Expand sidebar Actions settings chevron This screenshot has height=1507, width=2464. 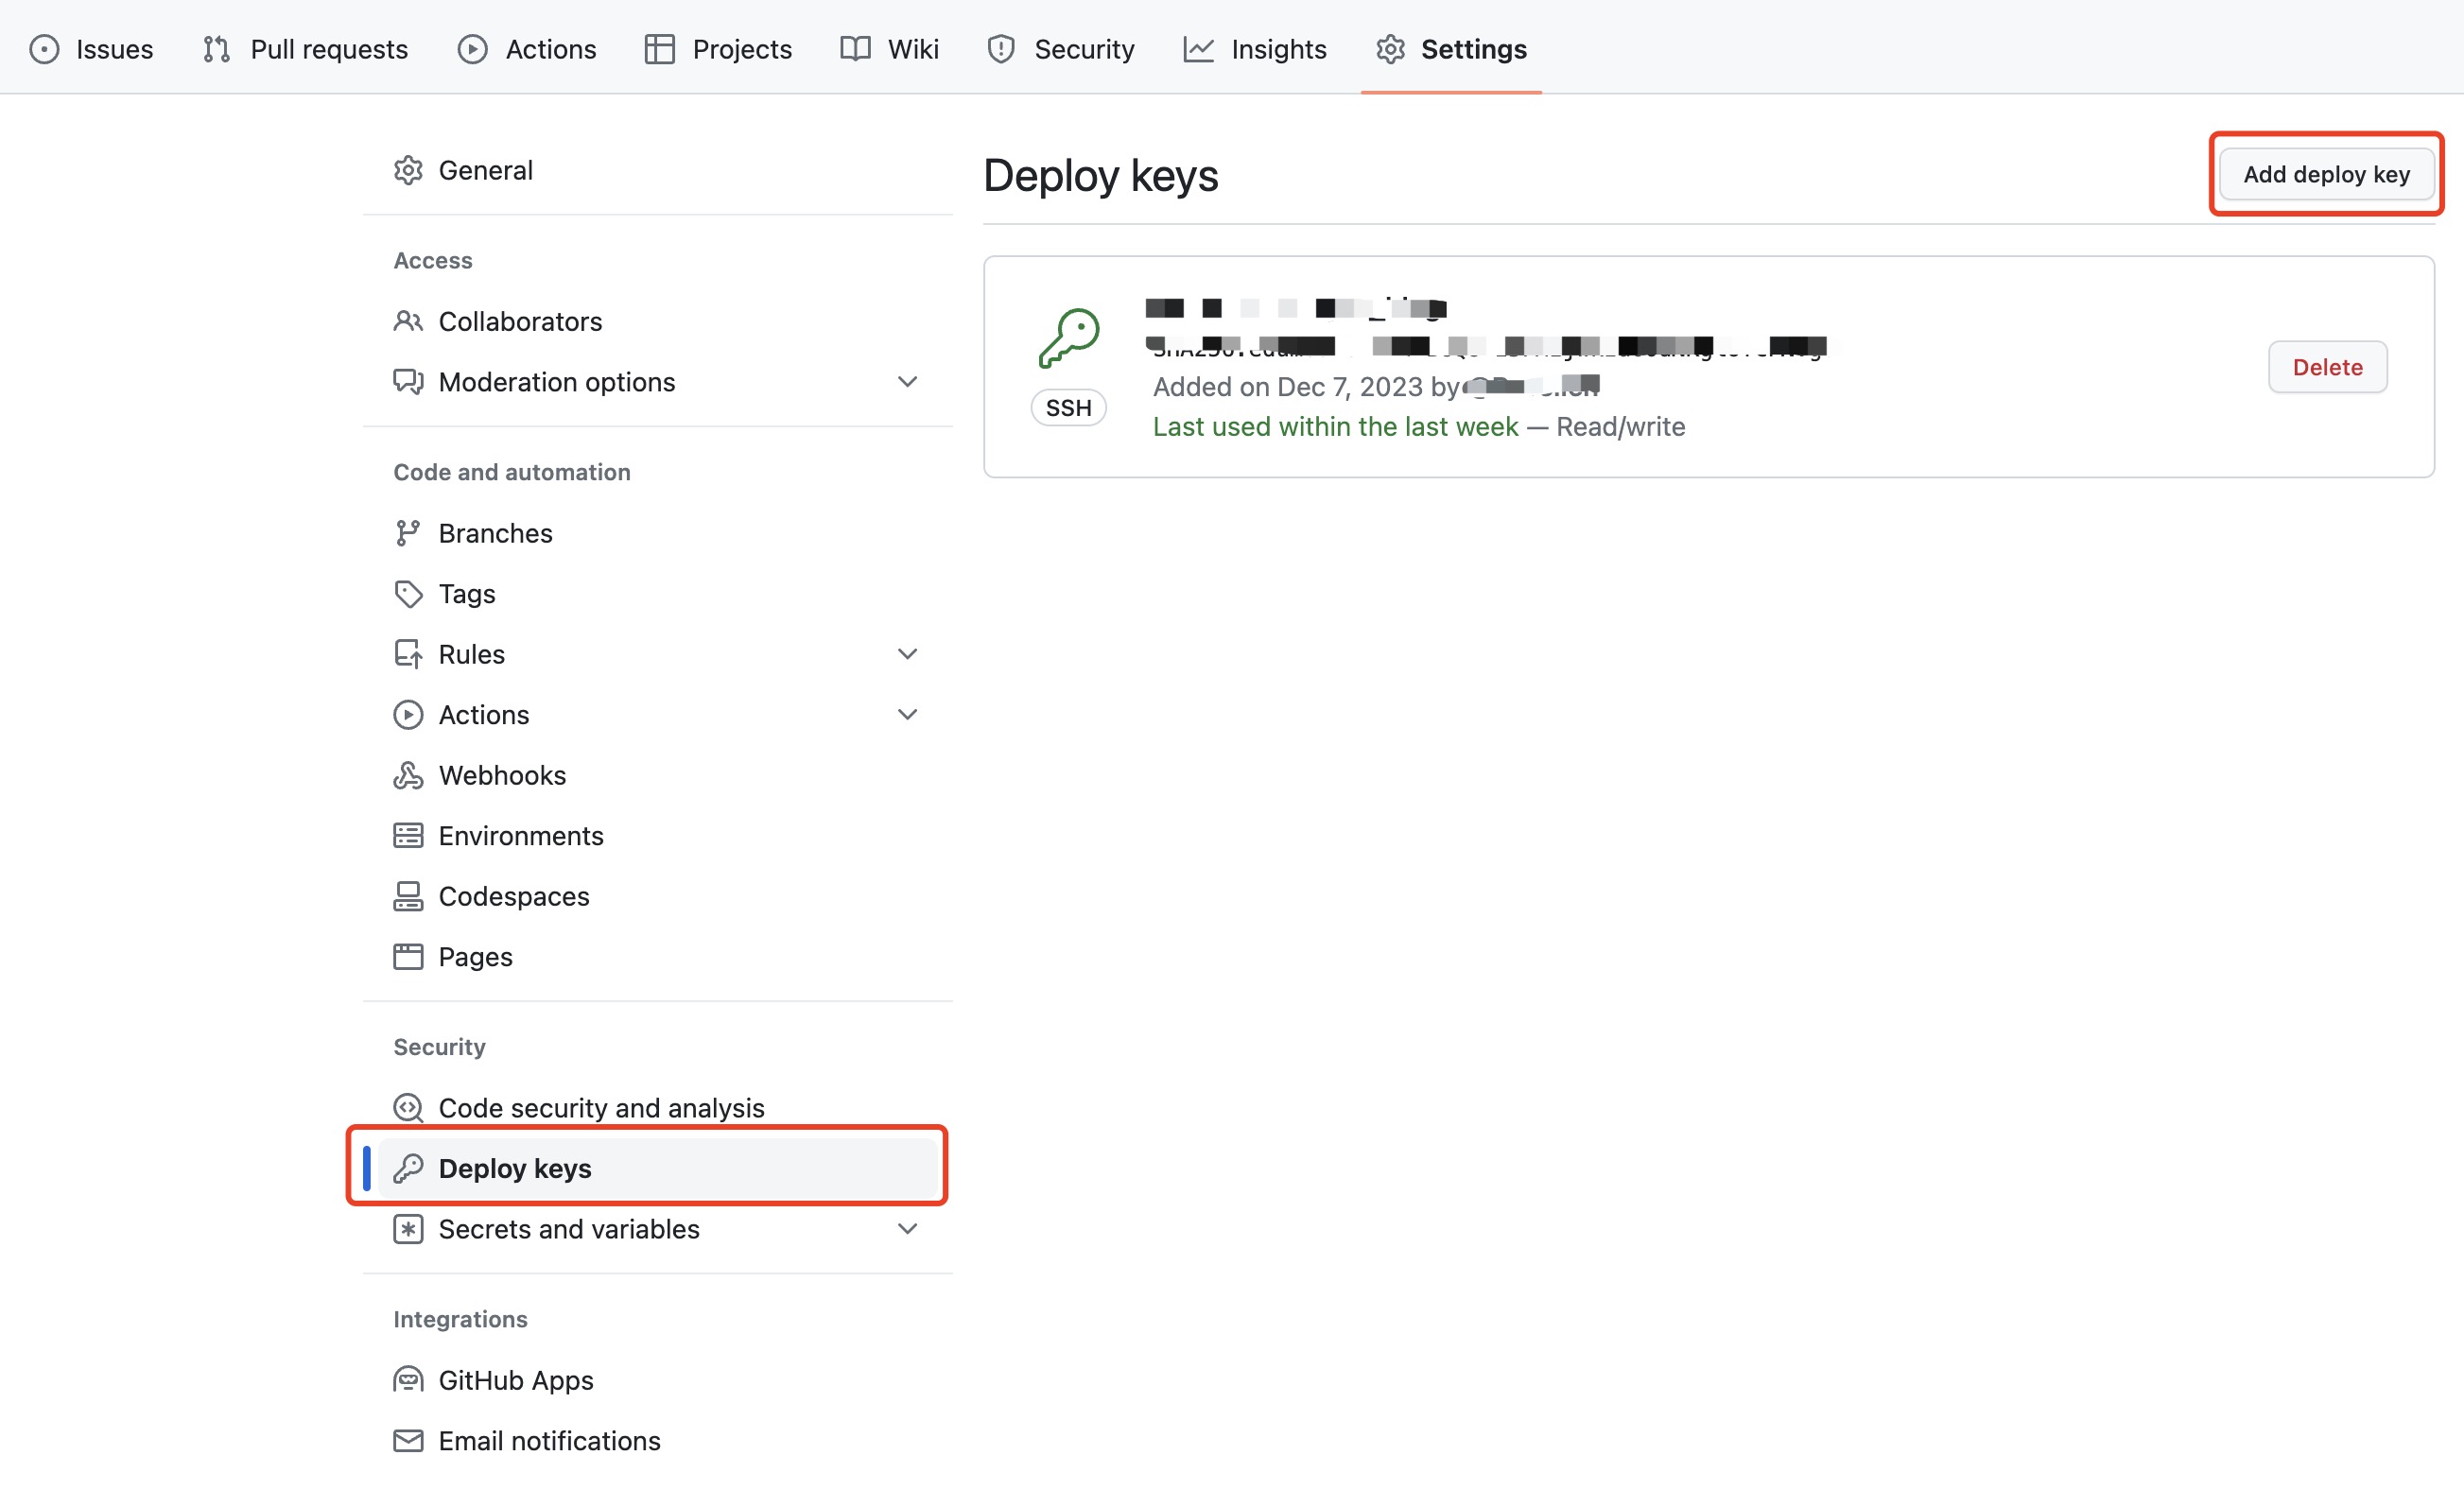(x=907, y=715)
